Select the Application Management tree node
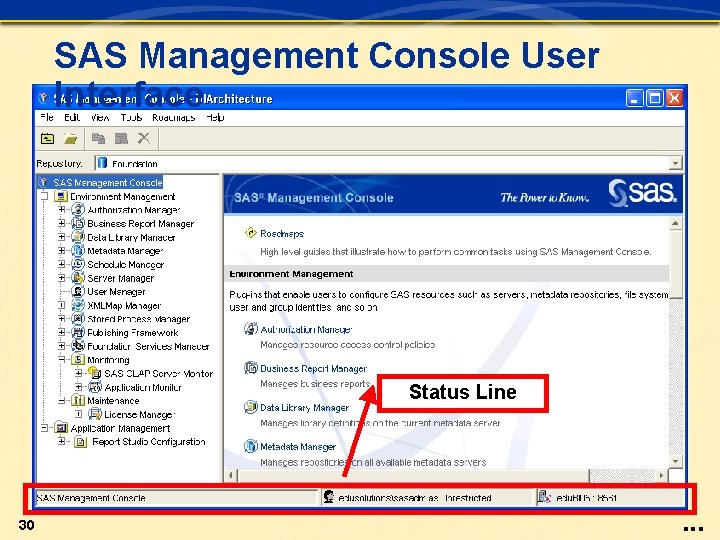The width and height of the screenshot is (720, 540). click(120, 428)
